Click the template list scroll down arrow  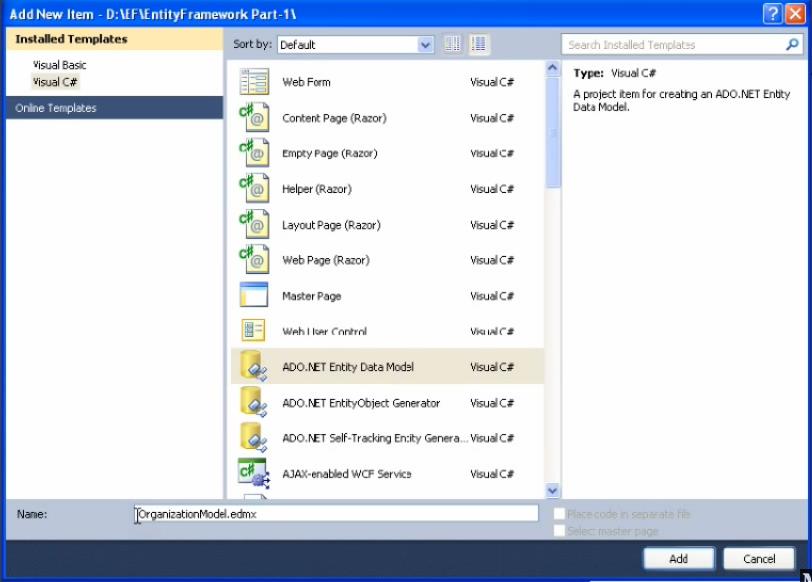[553, 490]
